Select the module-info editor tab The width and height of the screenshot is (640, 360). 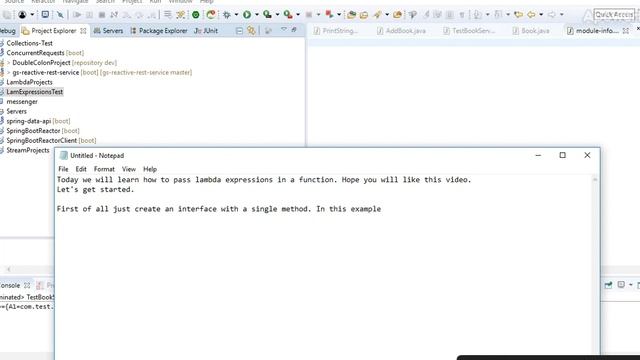(593, 31)
